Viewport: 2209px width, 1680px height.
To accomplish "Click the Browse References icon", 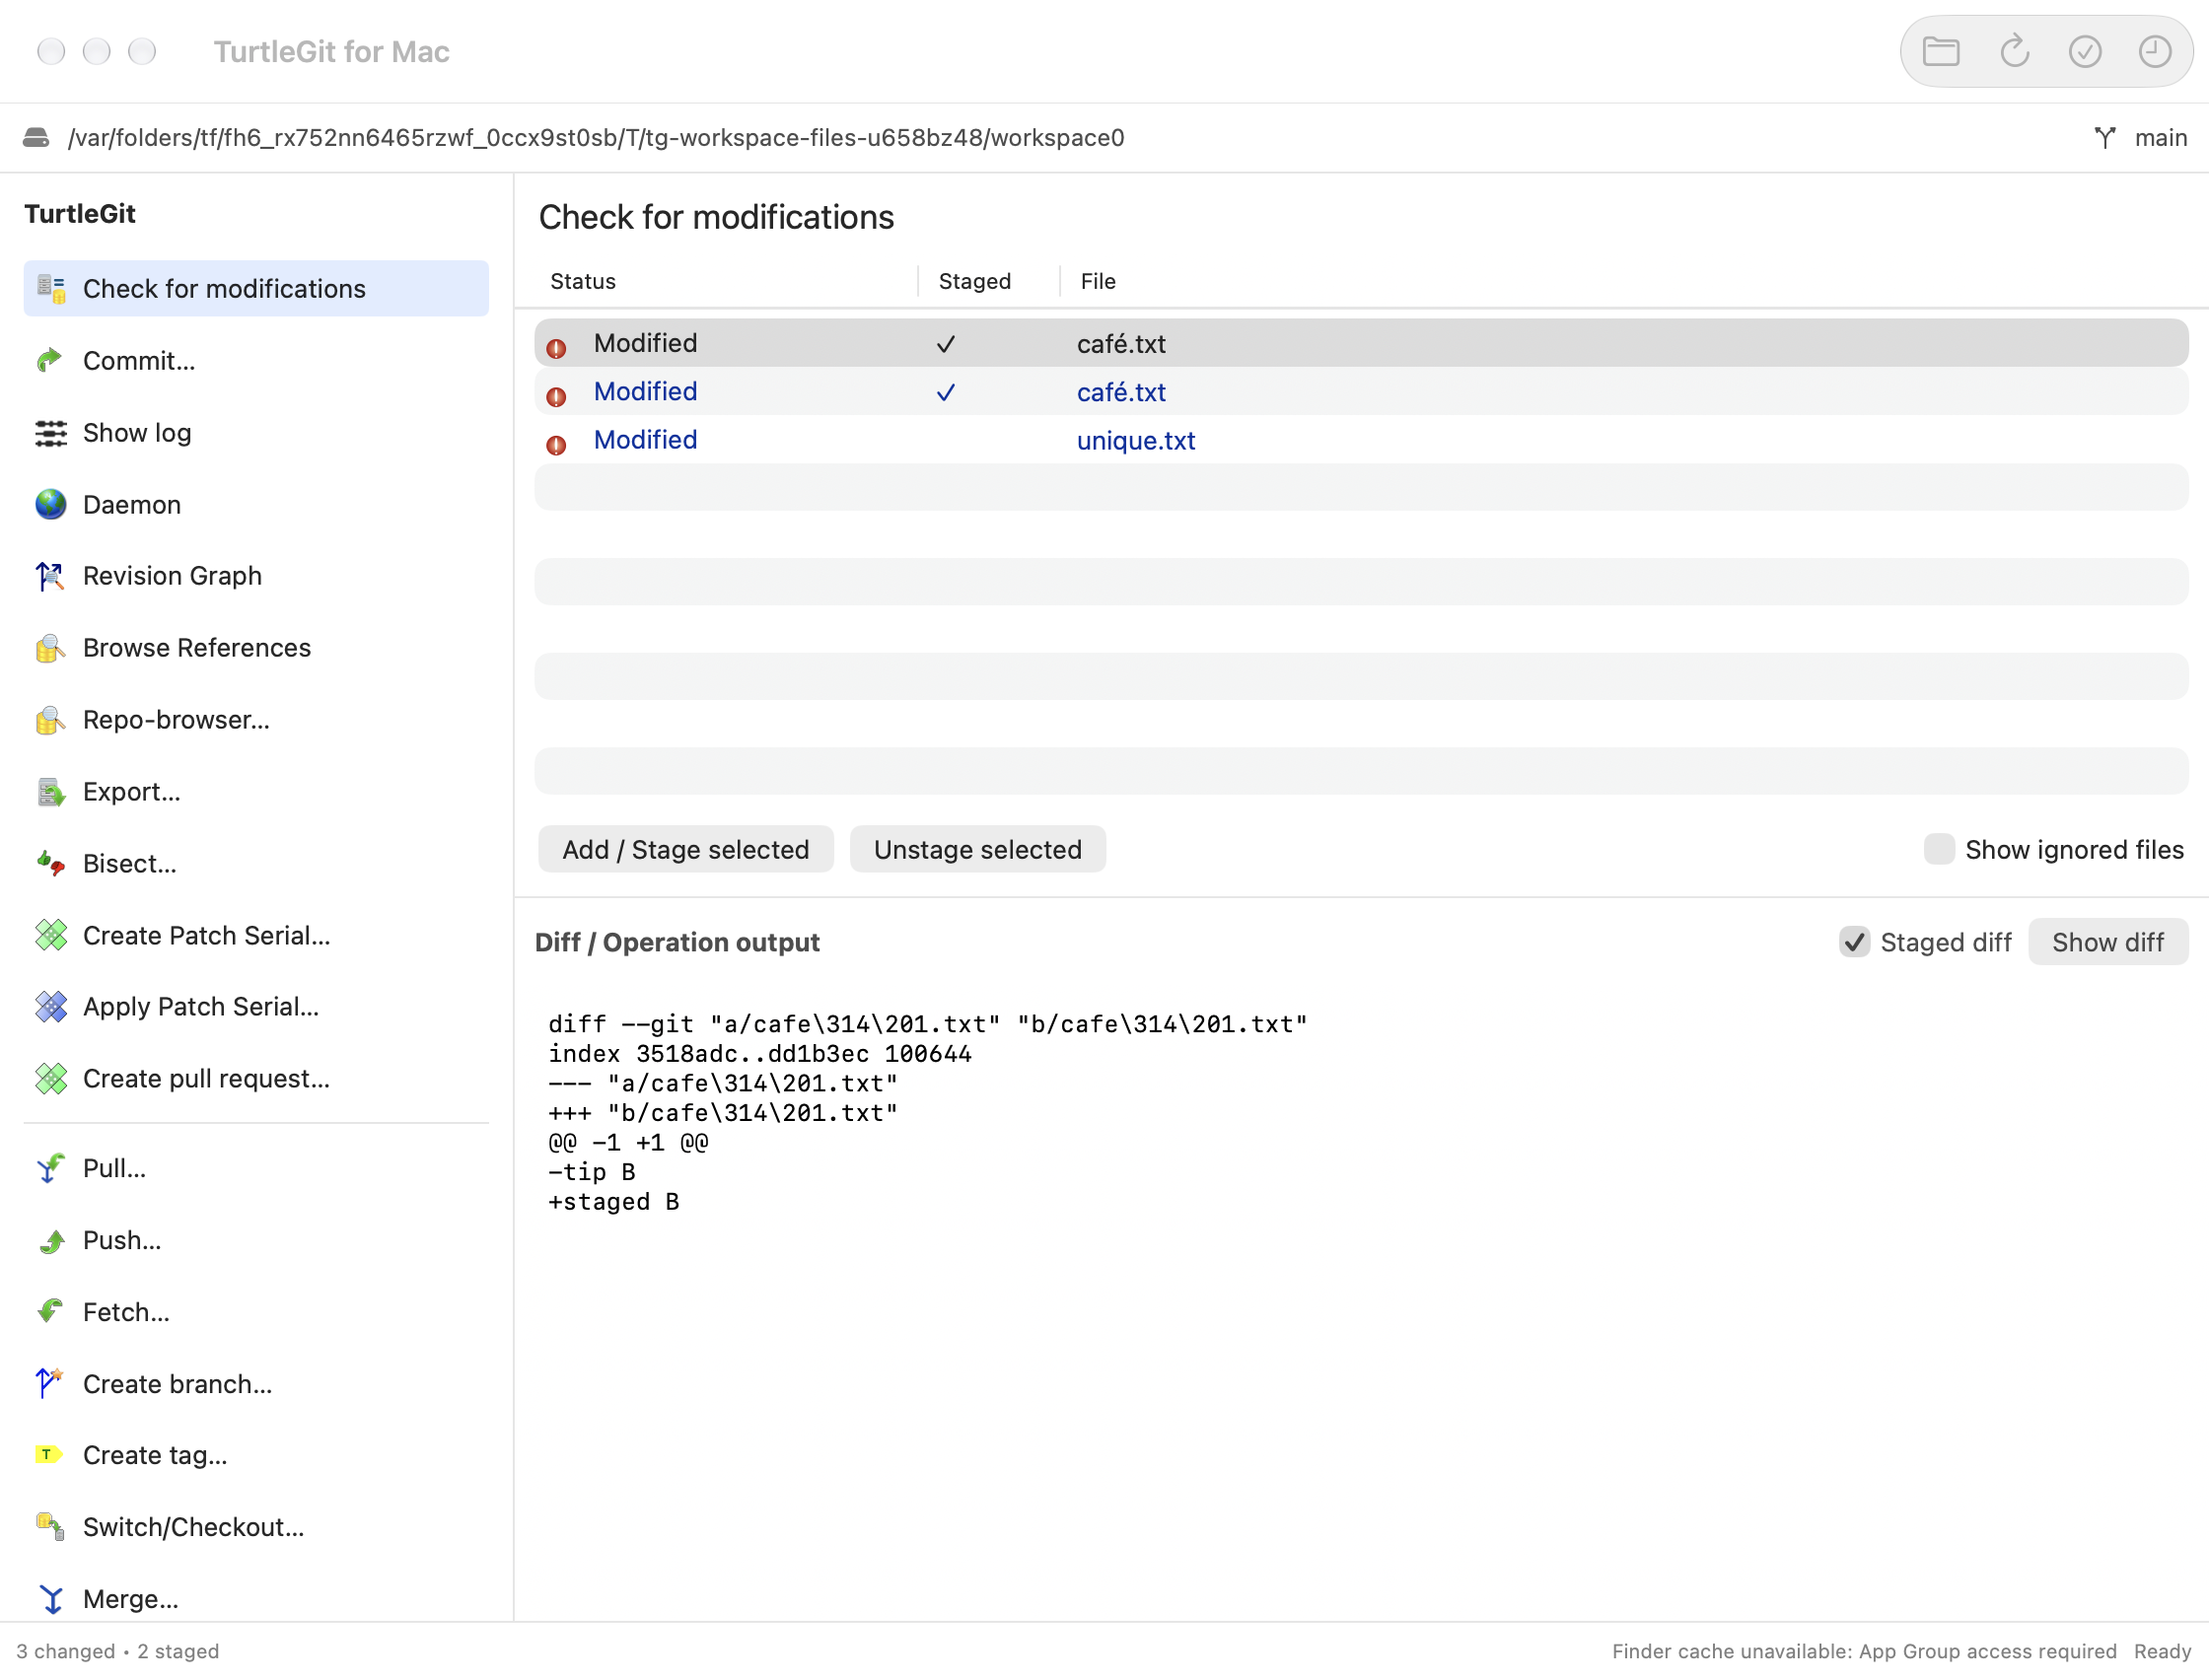I will [x=50, y=648].
